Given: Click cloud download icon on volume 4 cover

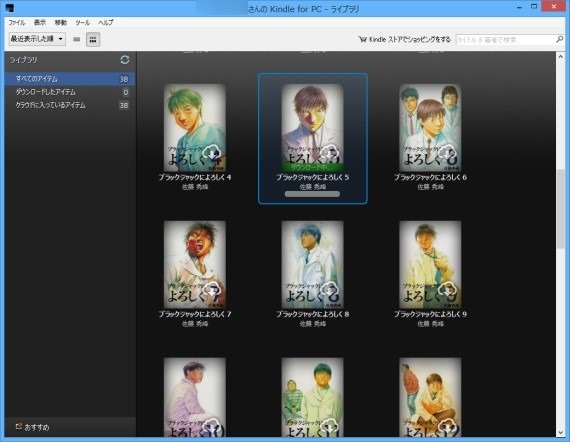Looking at the screenshot, I should pyautogui.click(x=212, y=153).
